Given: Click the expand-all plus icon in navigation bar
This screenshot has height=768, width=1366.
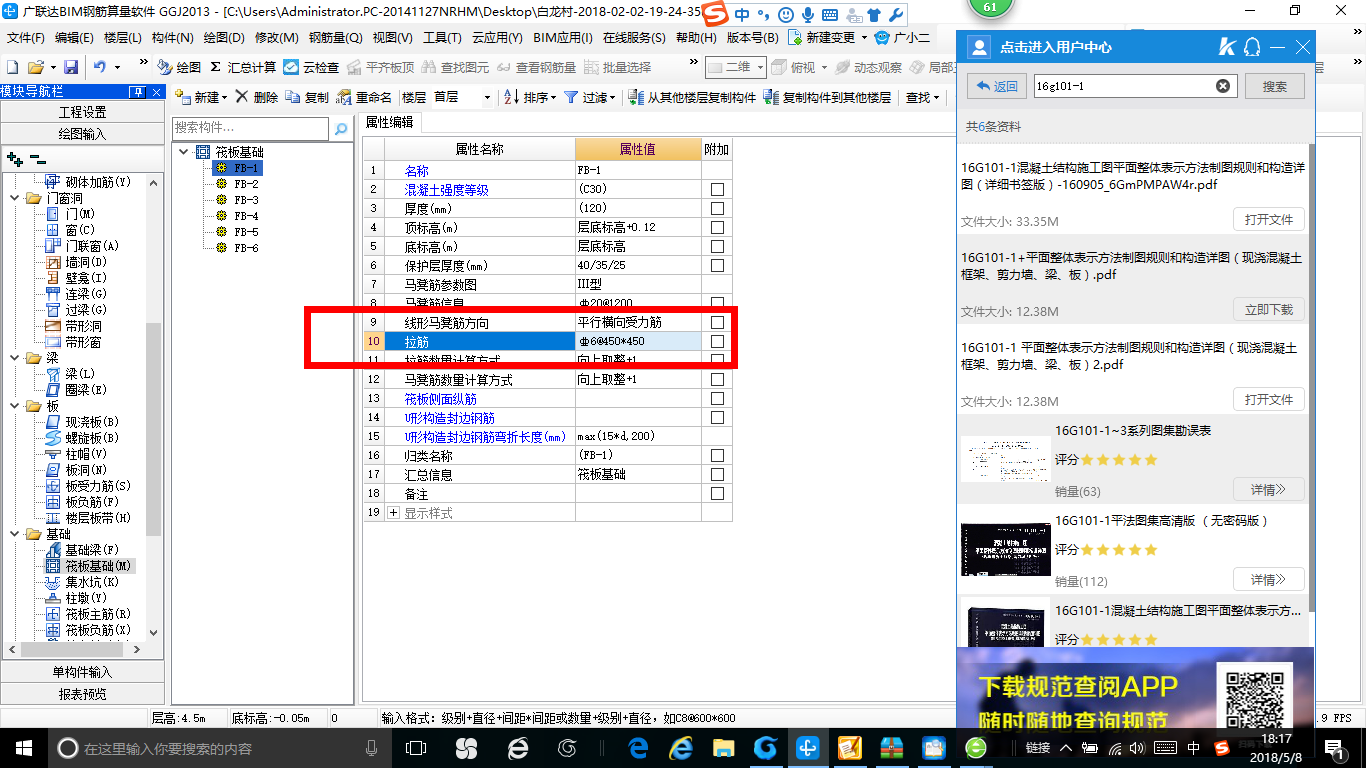Looking at the screenshot, I should click(x=14, y=159).
